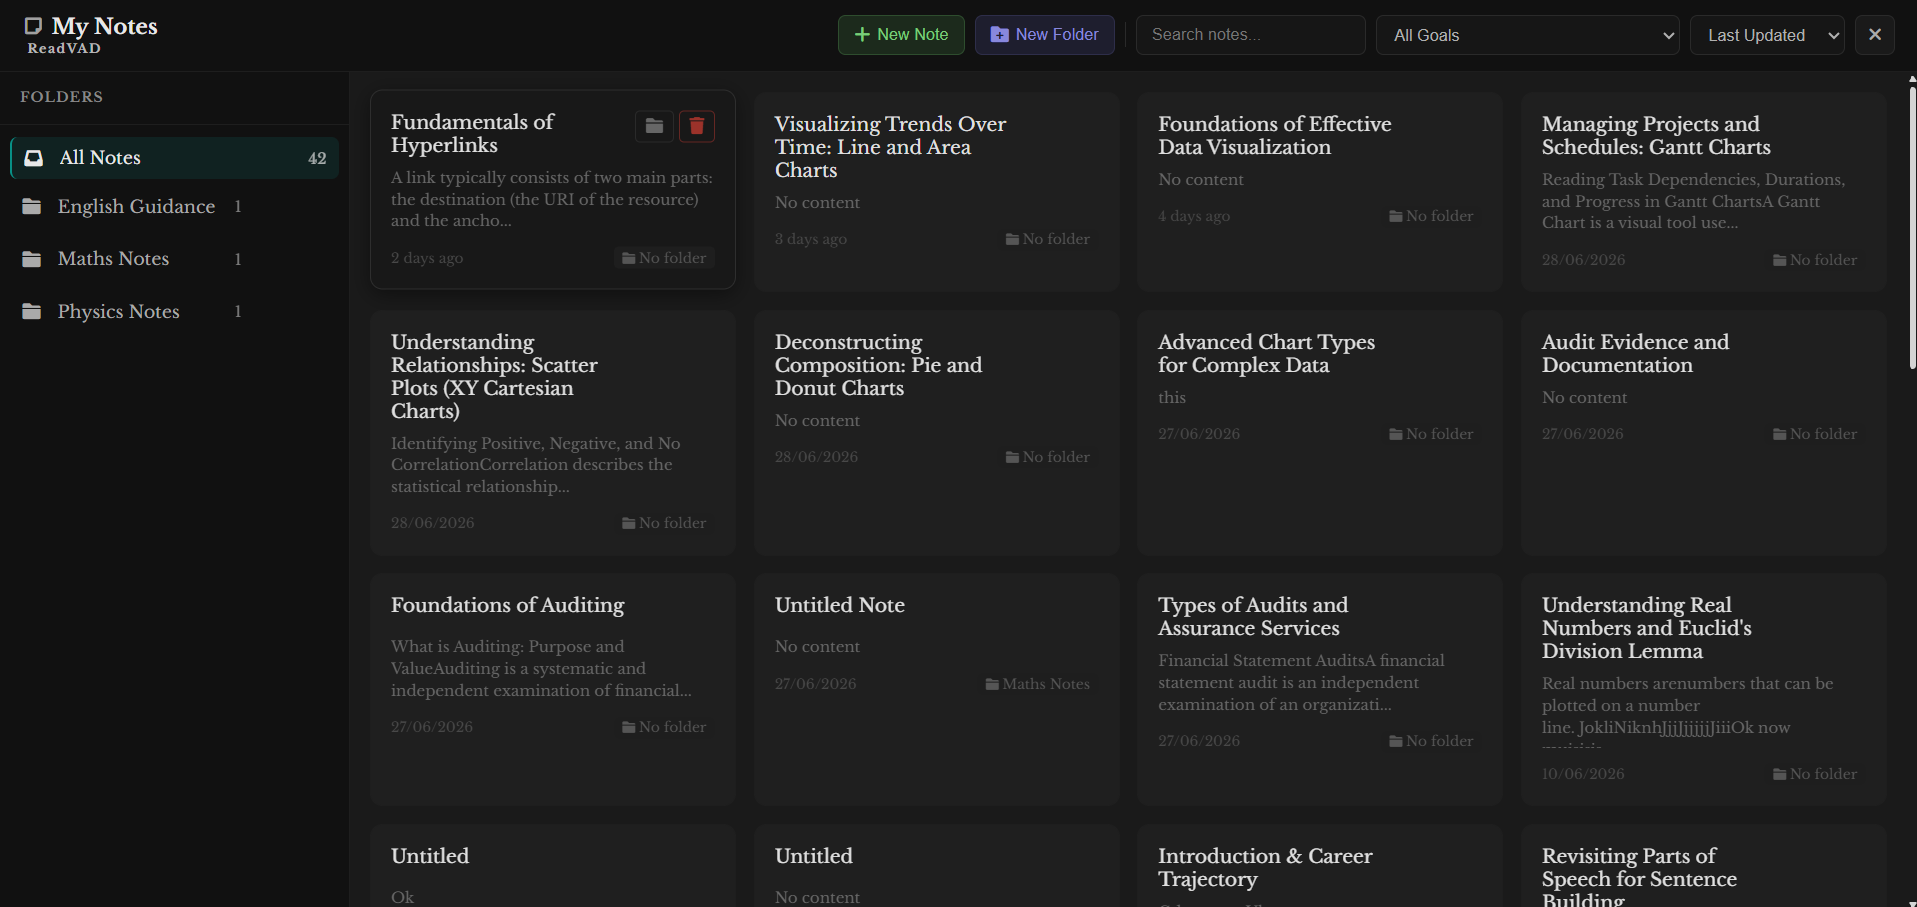The height and width of the screenshot is (907, 1917).
Task: Click the New Note button
Action: tap(901, 35)
